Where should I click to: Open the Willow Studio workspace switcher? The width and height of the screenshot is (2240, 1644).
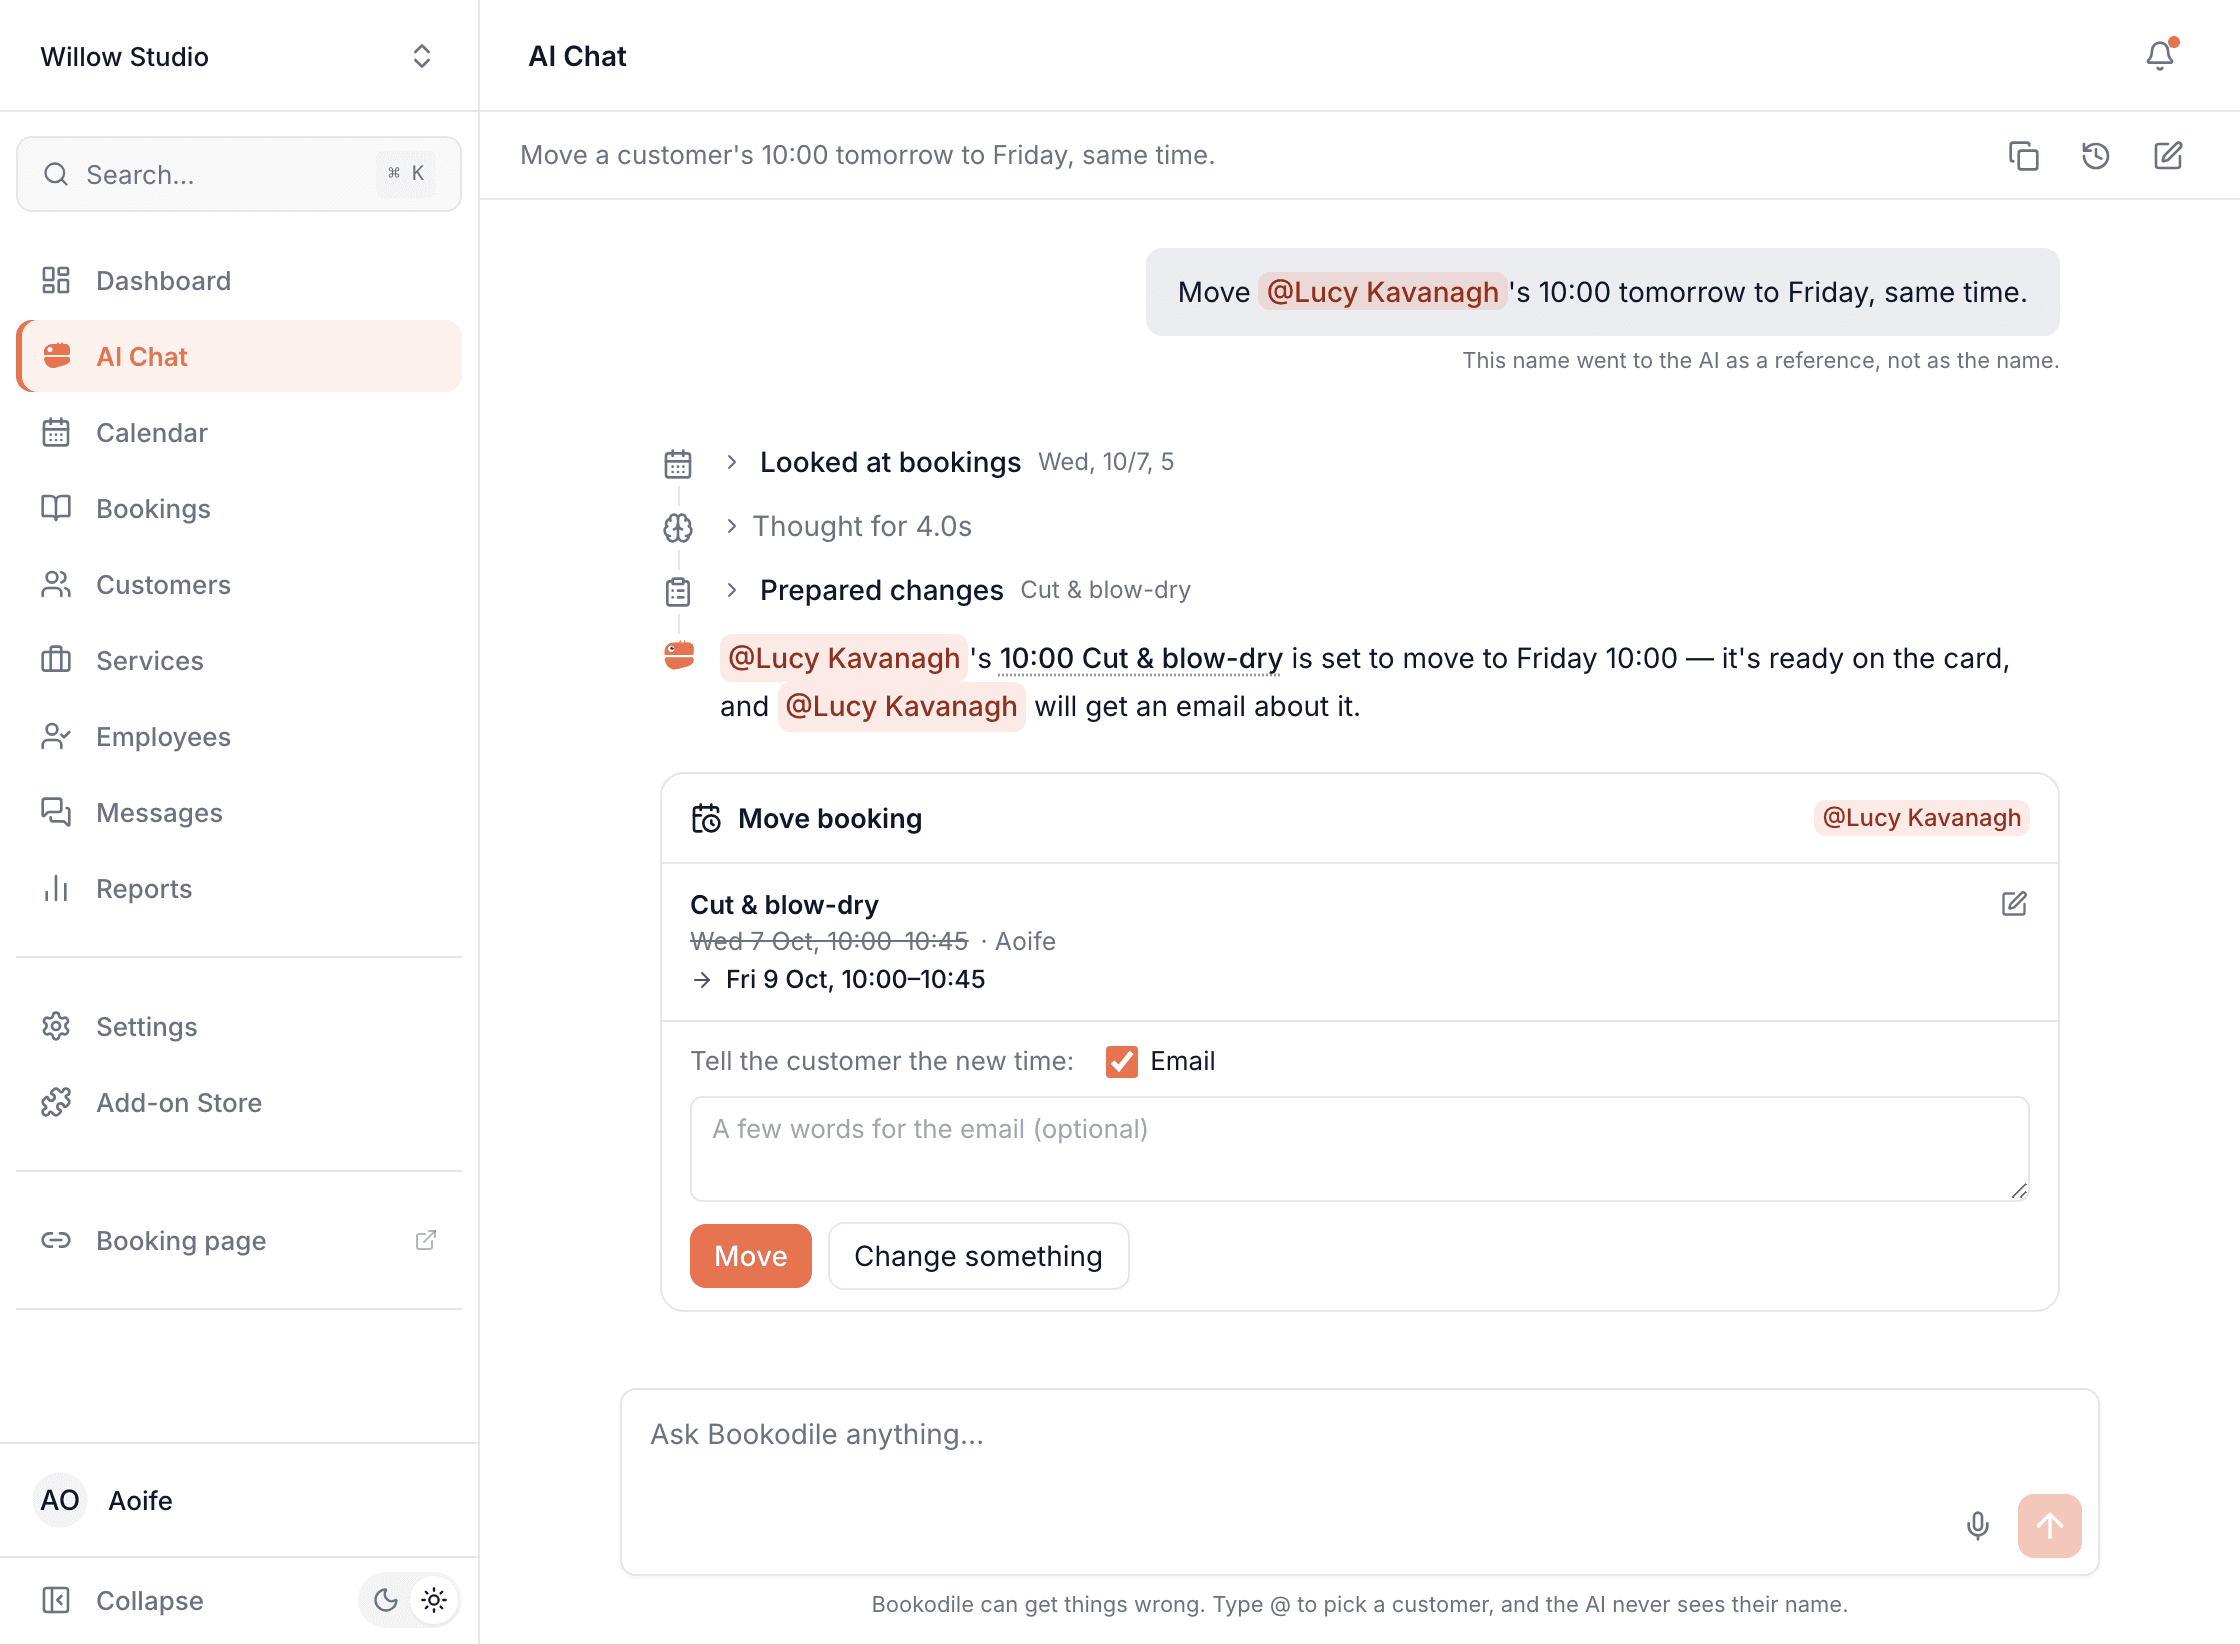[x=239, y=56]
